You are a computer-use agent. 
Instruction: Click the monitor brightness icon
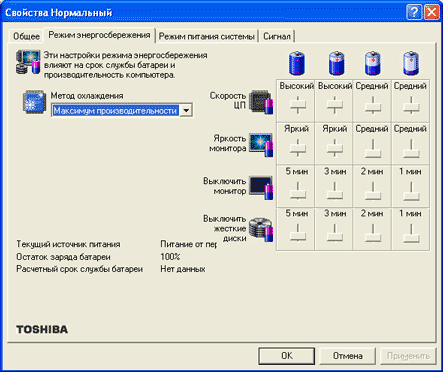point(261,145)
